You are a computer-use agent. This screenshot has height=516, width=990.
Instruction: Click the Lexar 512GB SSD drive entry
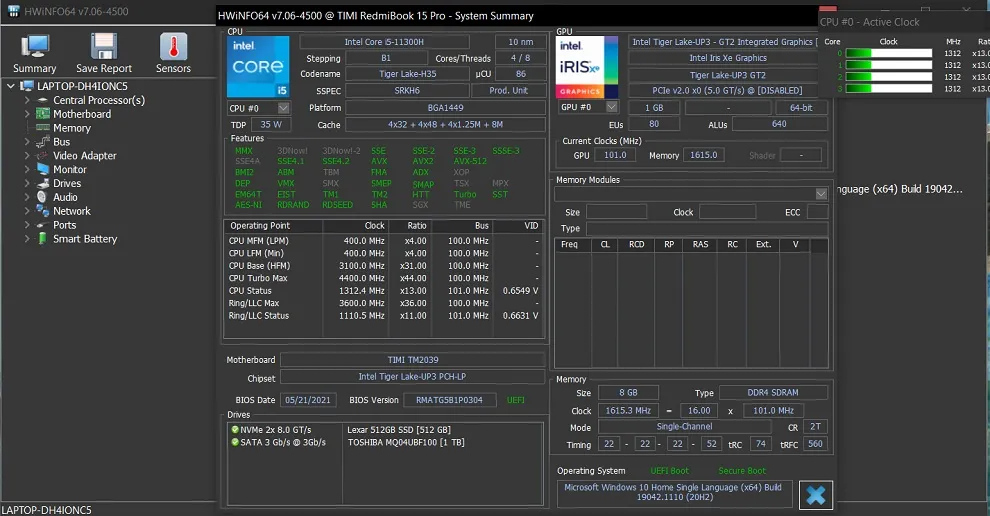tap(398, 429)
